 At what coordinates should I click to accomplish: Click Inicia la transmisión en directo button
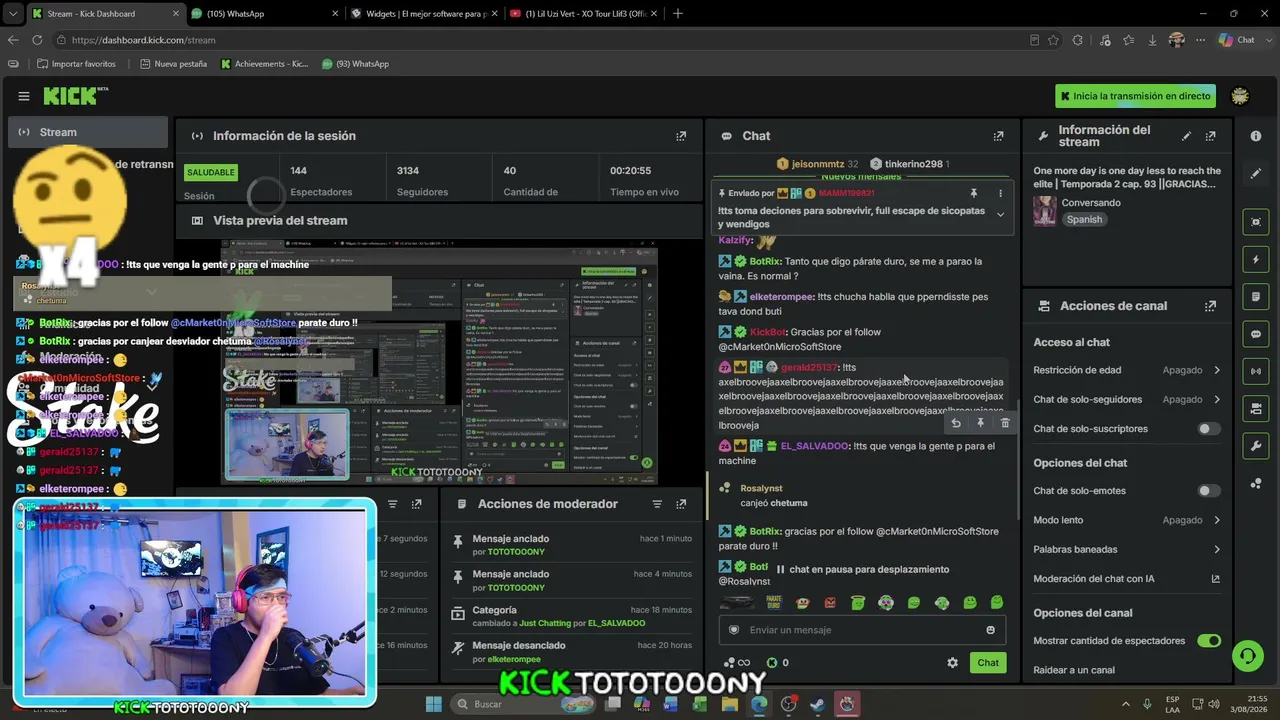(1135, 96)
